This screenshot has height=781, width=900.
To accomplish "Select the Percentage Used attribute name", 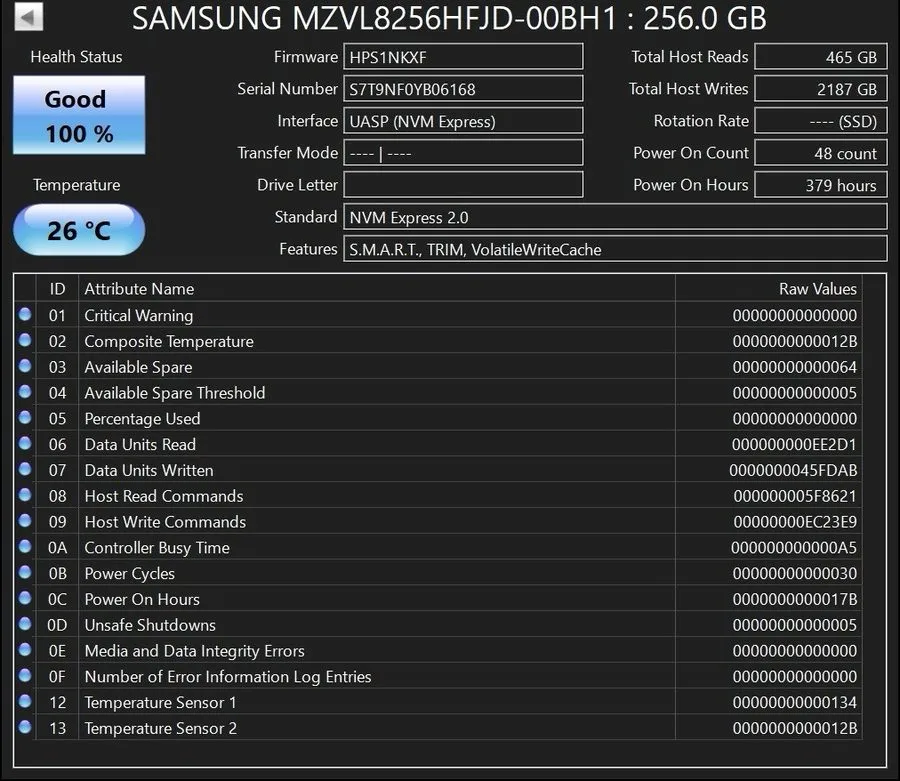I will coord(142,419).
